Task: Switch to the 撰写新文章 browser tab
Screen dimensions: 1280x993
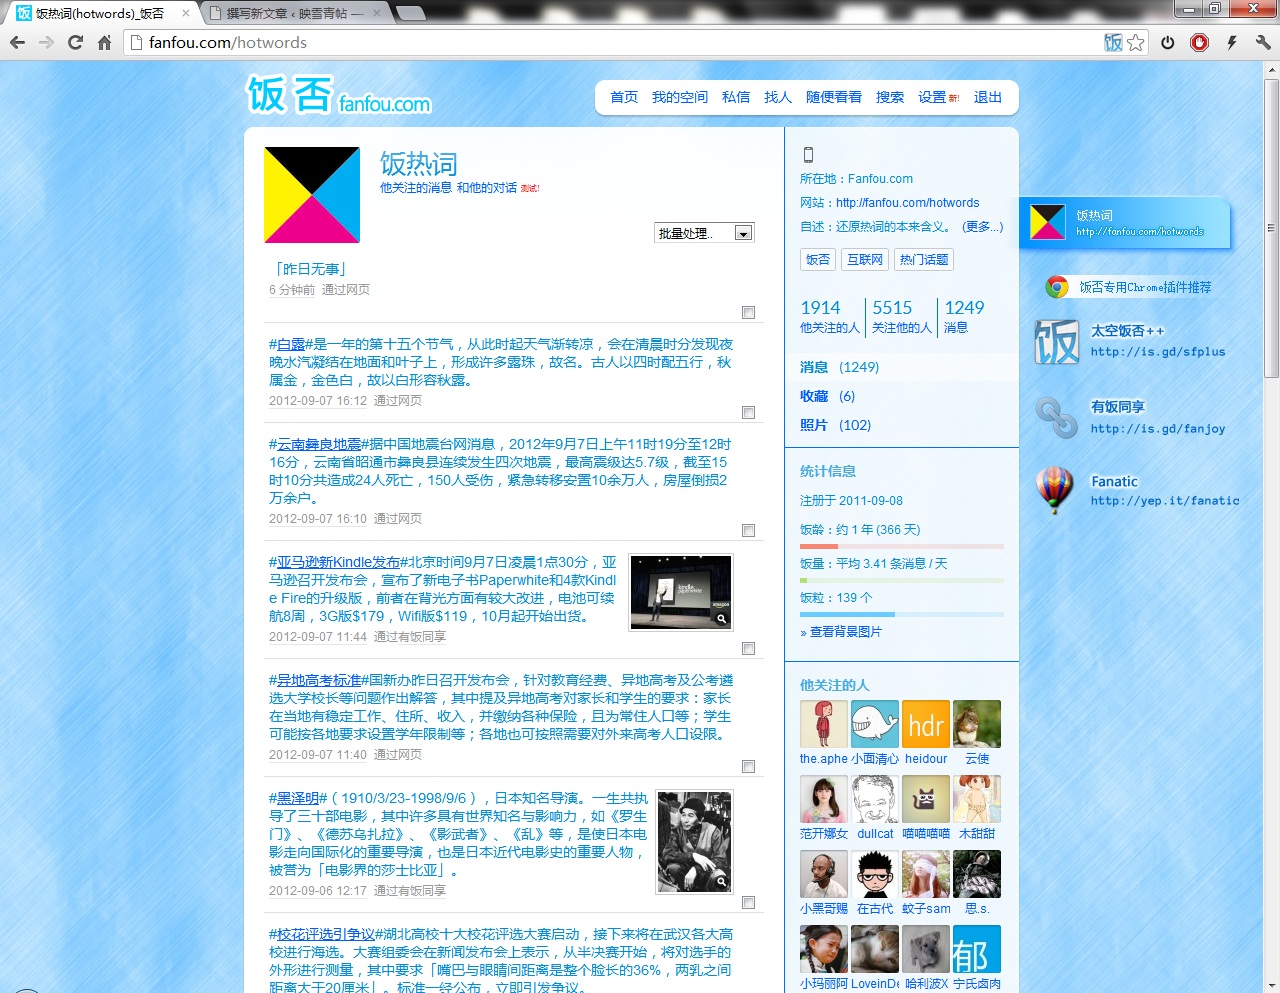Action: 295,13
